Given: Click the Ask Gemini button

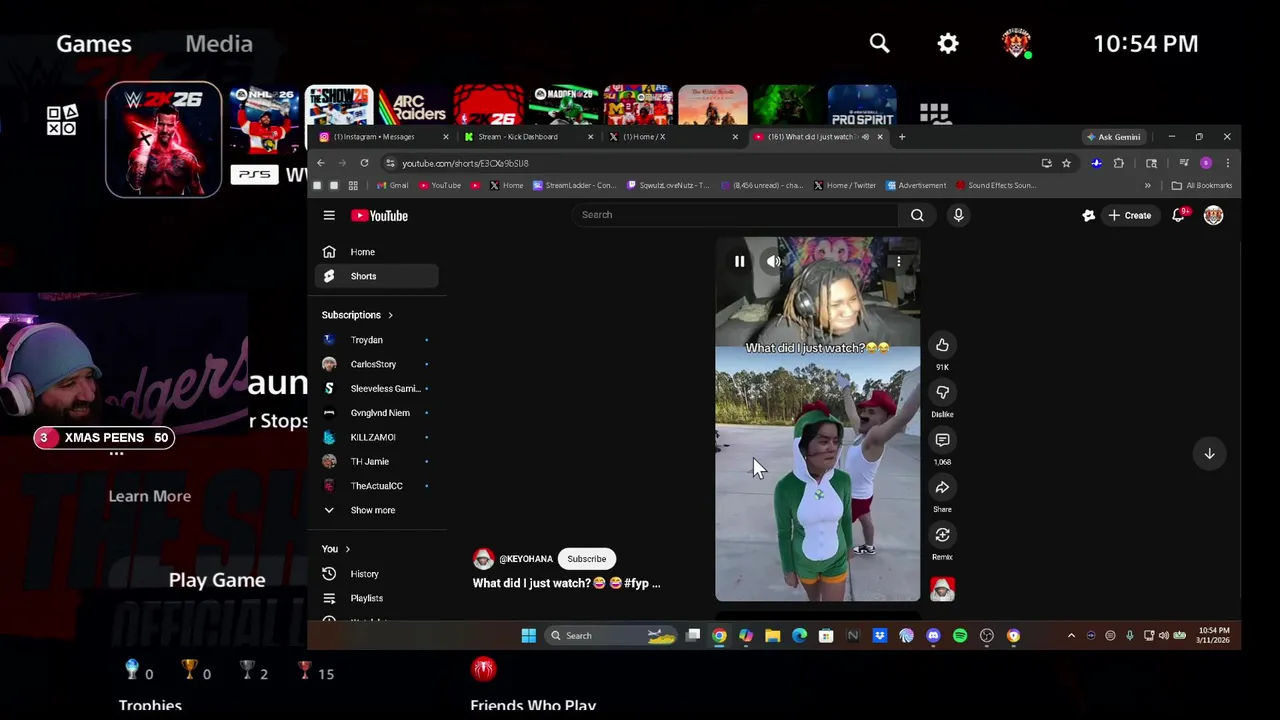Looking at the screenshot, I should (1113, 137).
